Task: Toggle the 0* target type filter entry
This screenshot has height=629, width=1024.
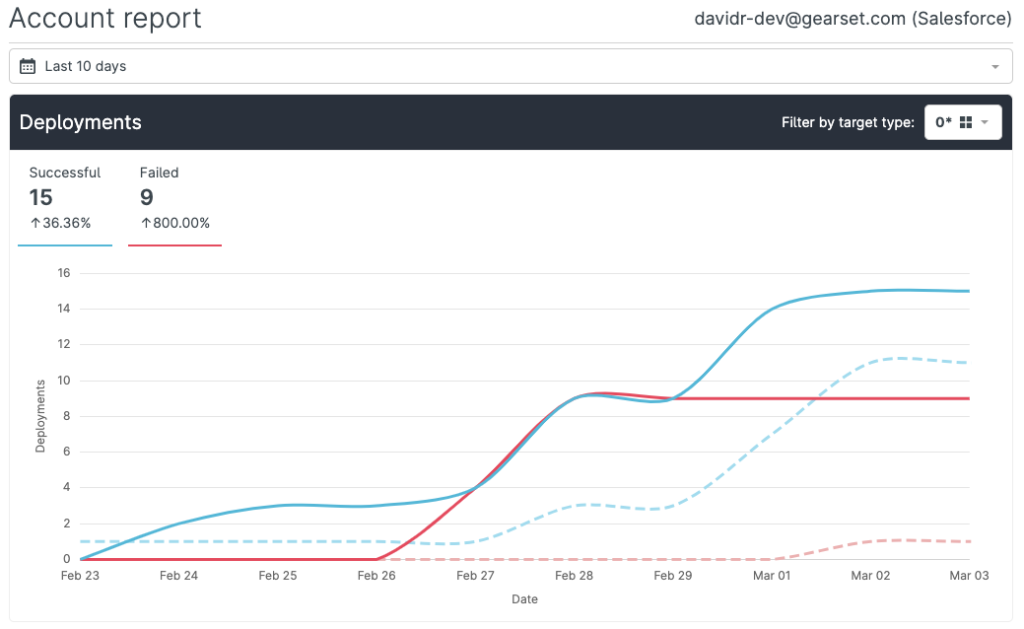Action: [x=944, y=121]
